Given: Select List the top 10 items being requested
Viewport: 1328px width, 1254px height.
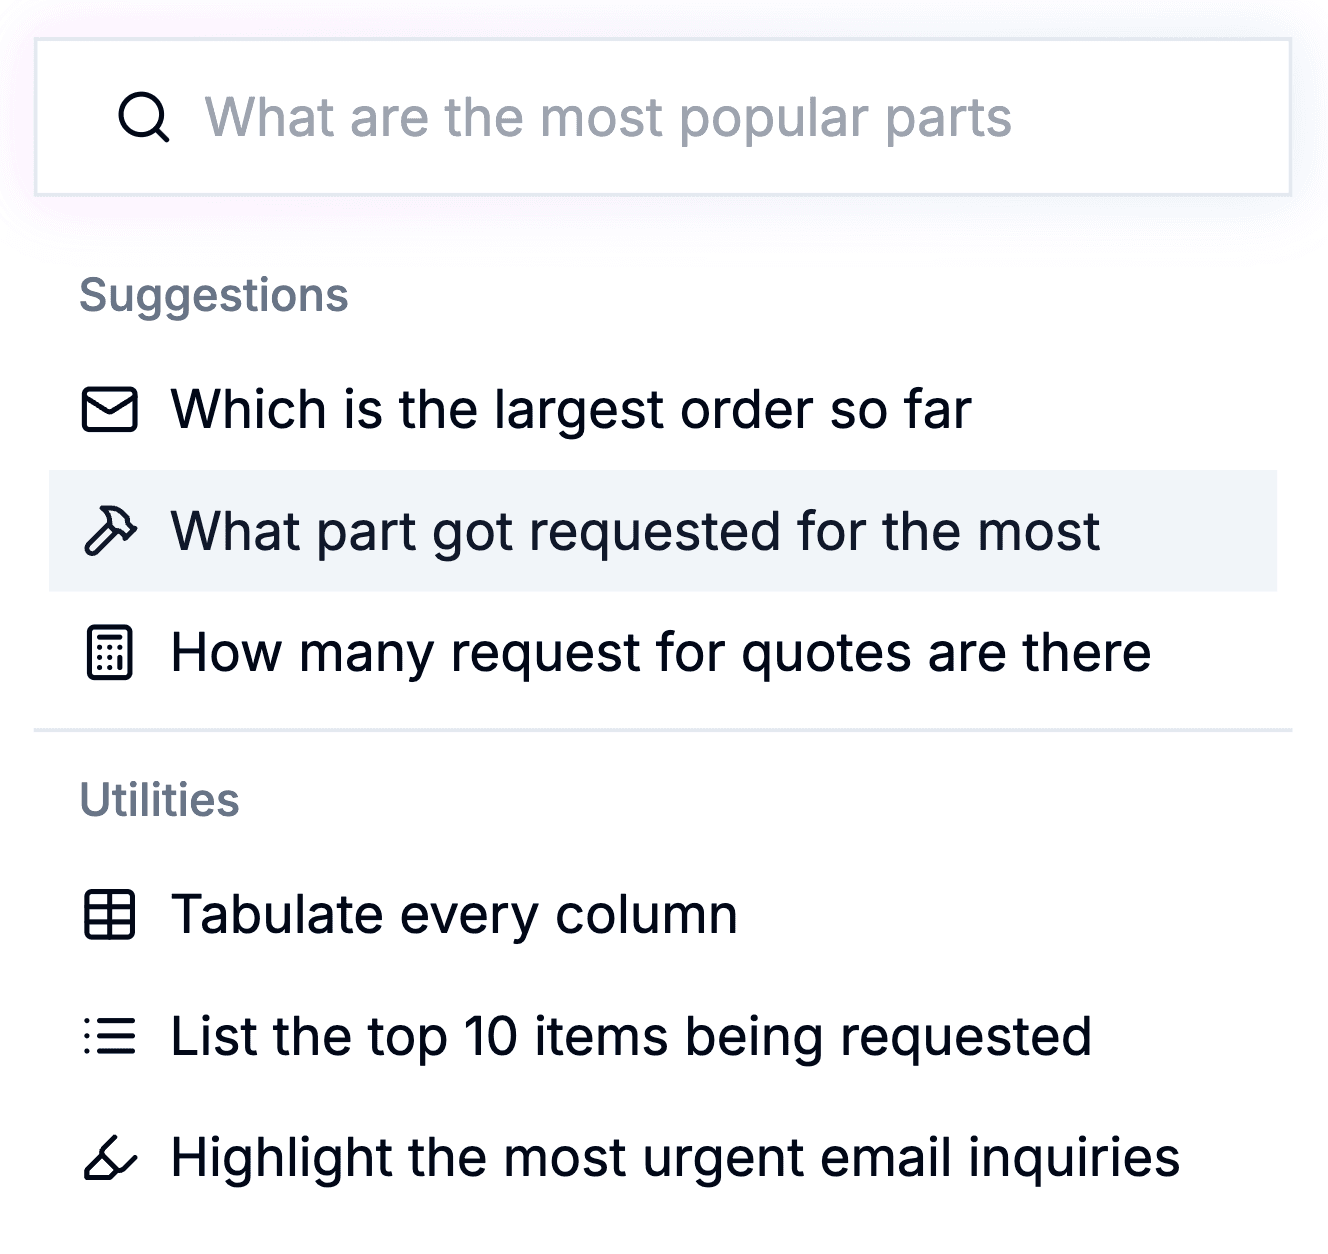Looking at the screenshot, I should tap(630, 1037).
